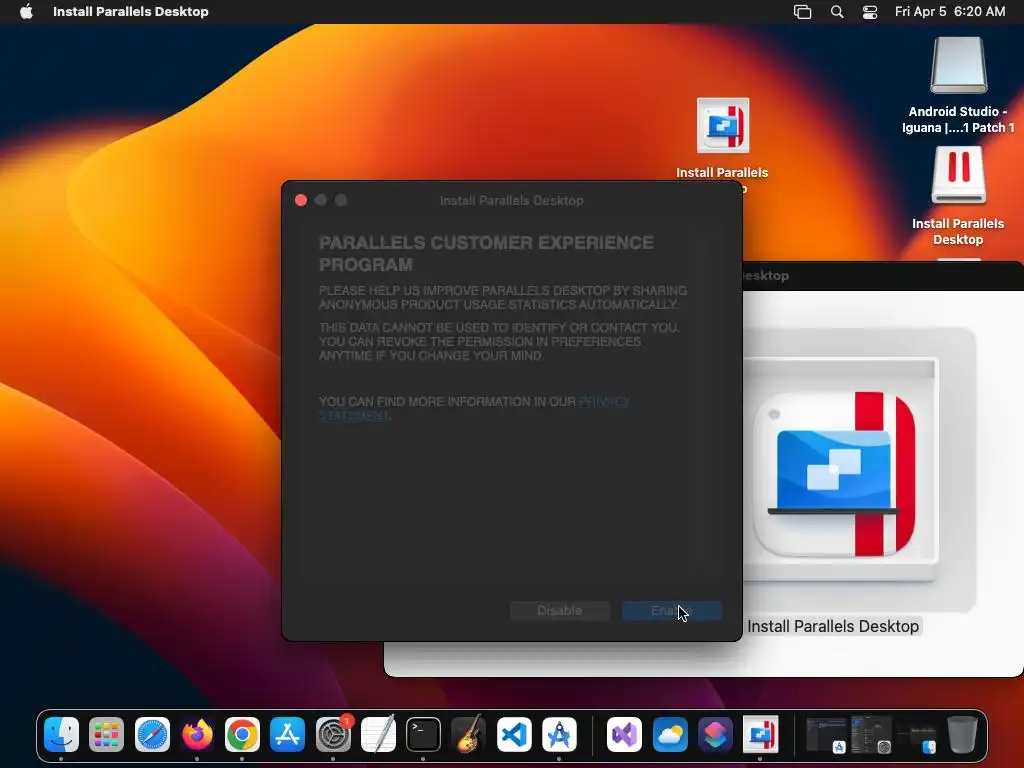Viewport: 1024px width, 768px height.
Task: Open Launchpad in the dock
Action: [106, 735]
